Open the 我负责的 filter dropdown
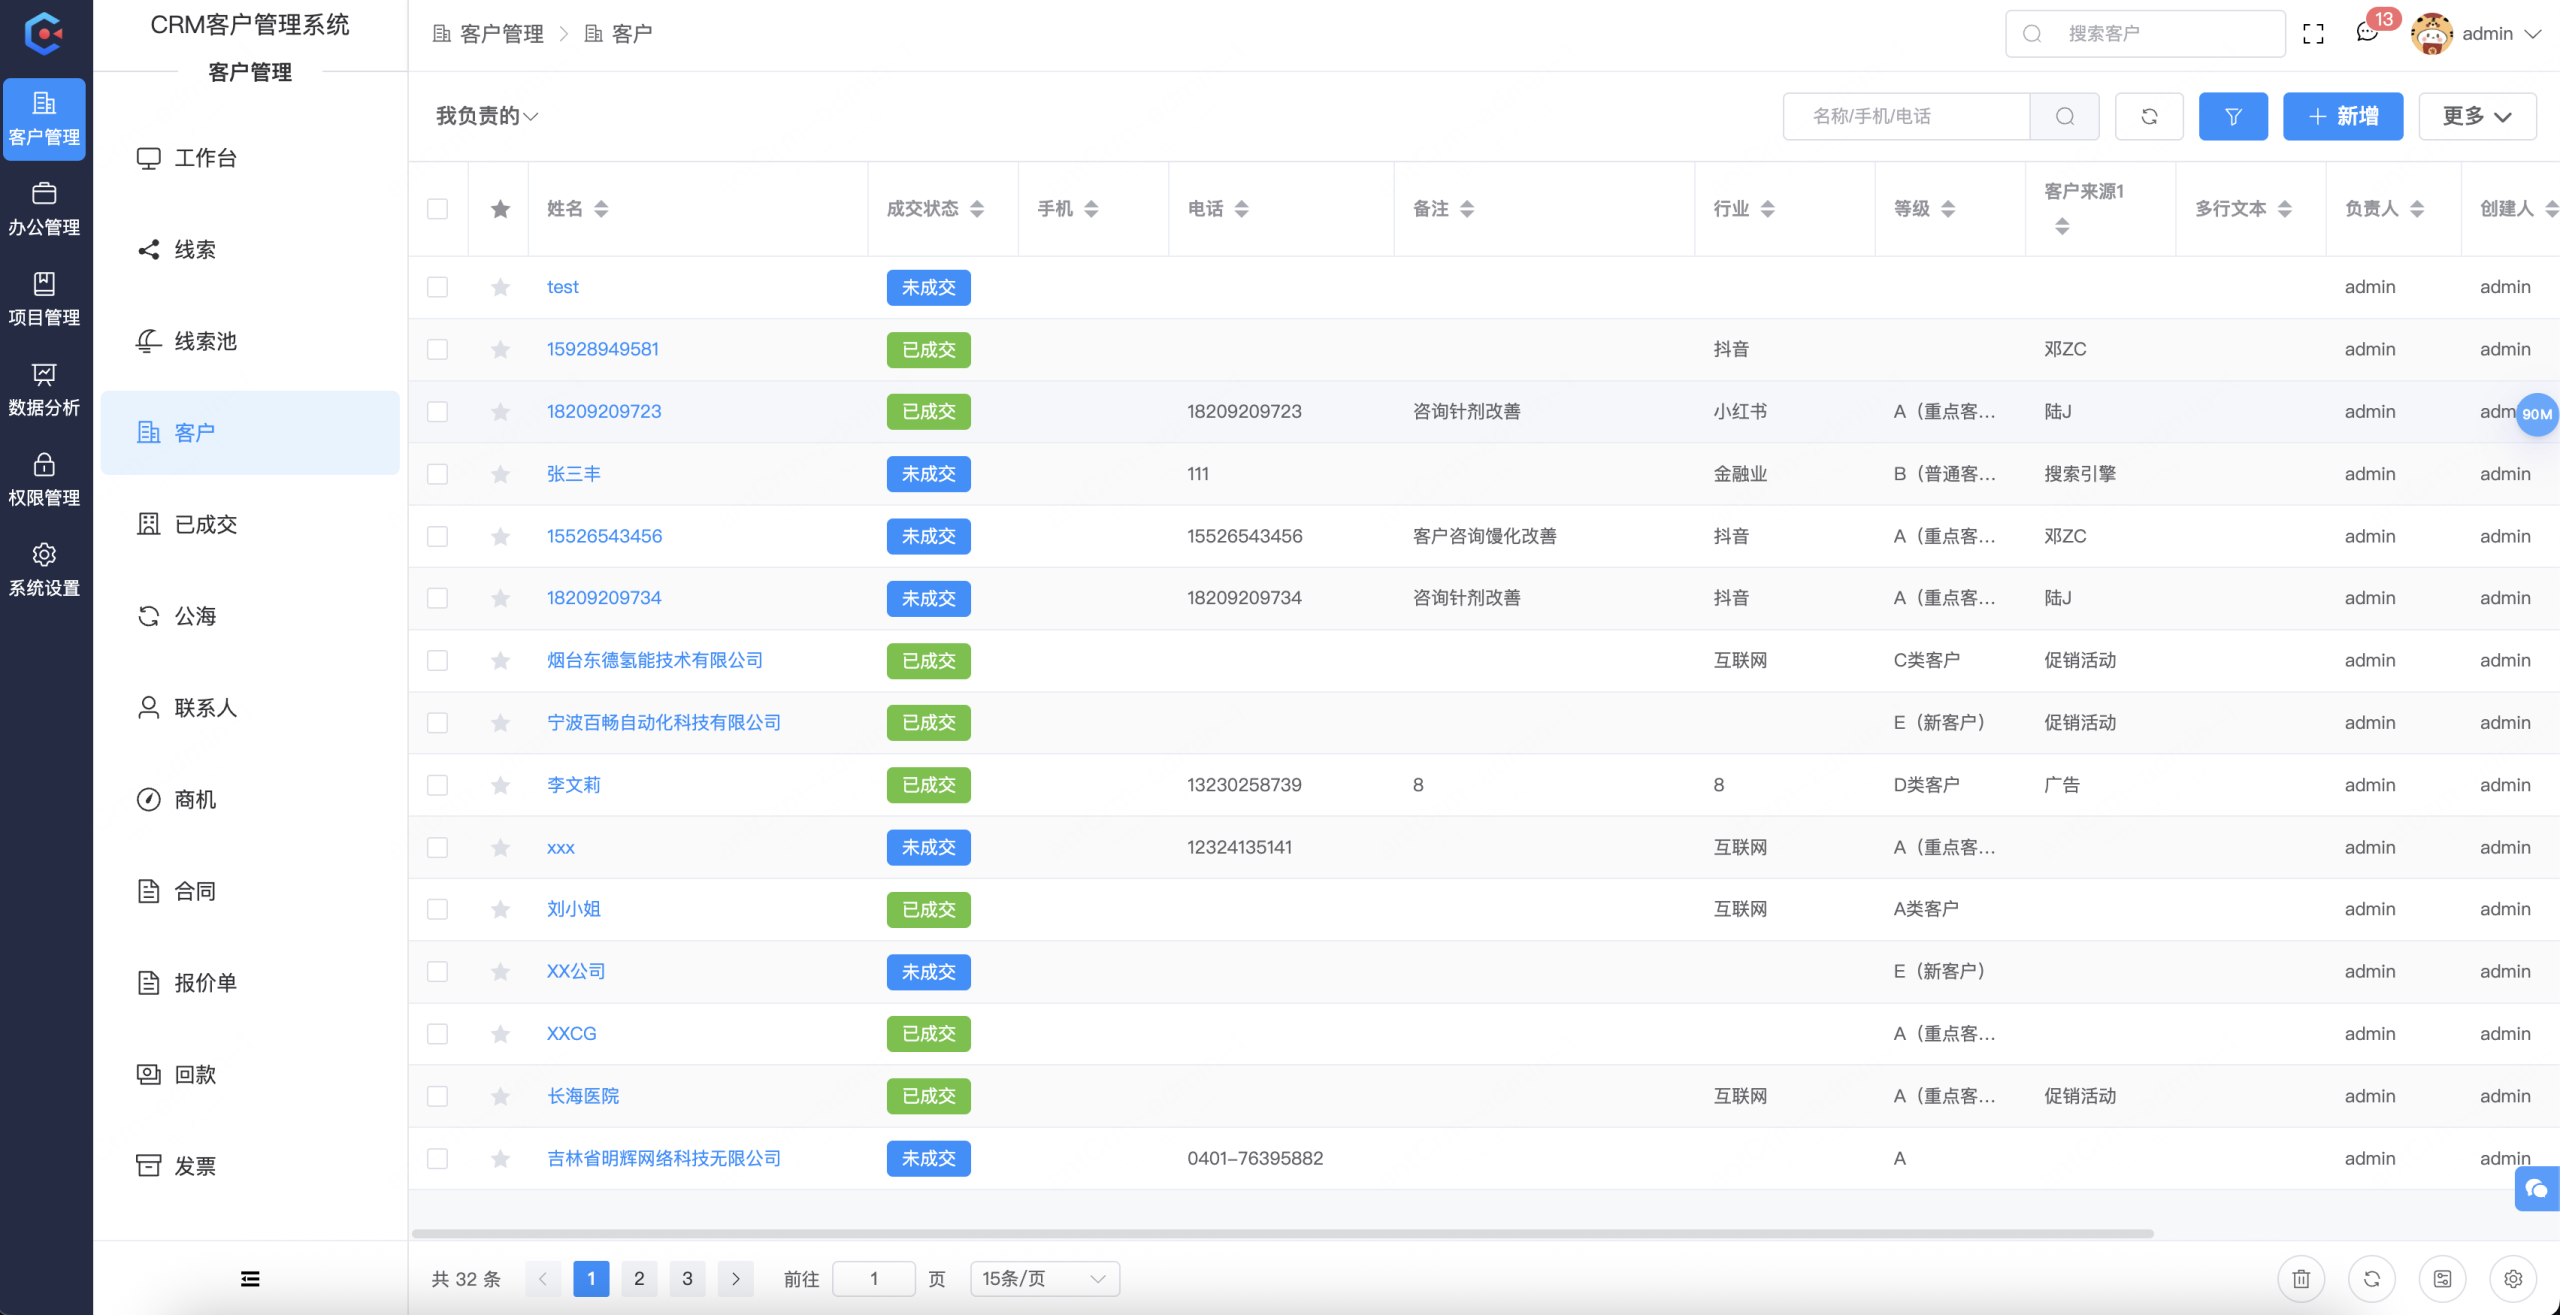The width and height of the screenshot is (2560, 1315). [486, 115]
